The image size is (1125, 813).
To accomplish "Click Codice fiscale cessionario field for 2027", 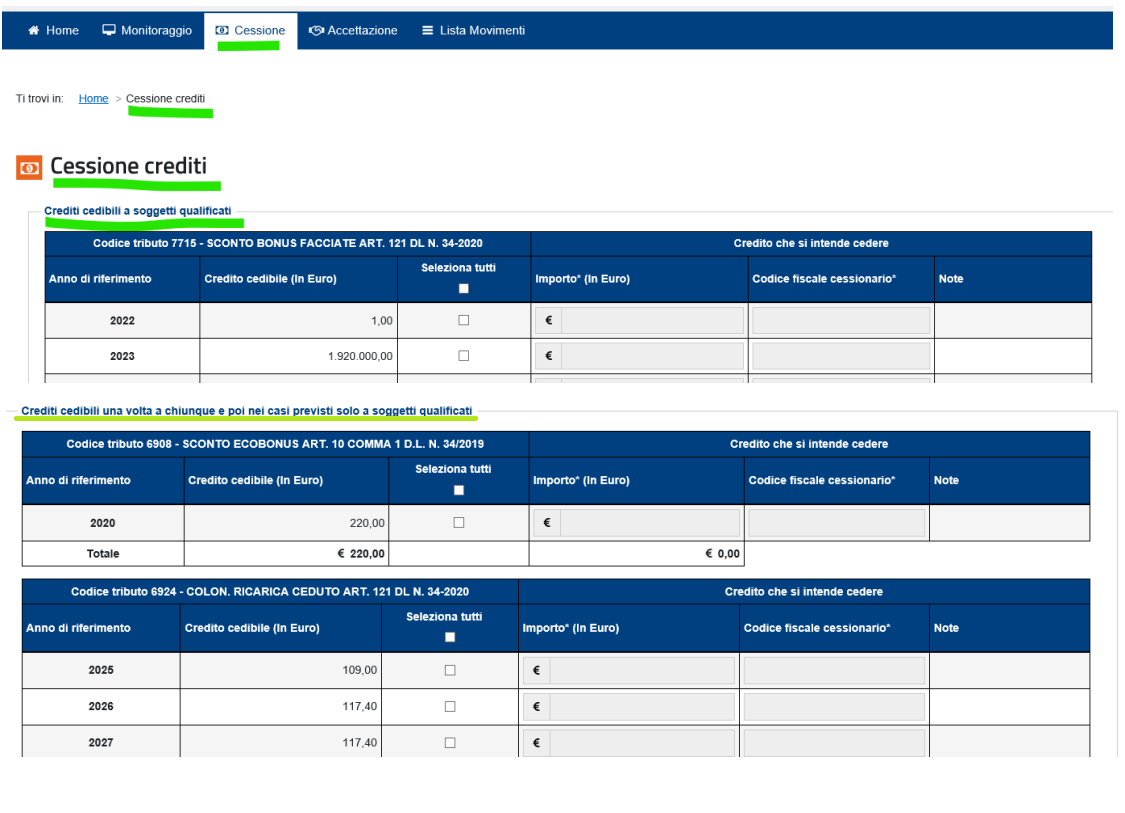I will pos(834,743).
